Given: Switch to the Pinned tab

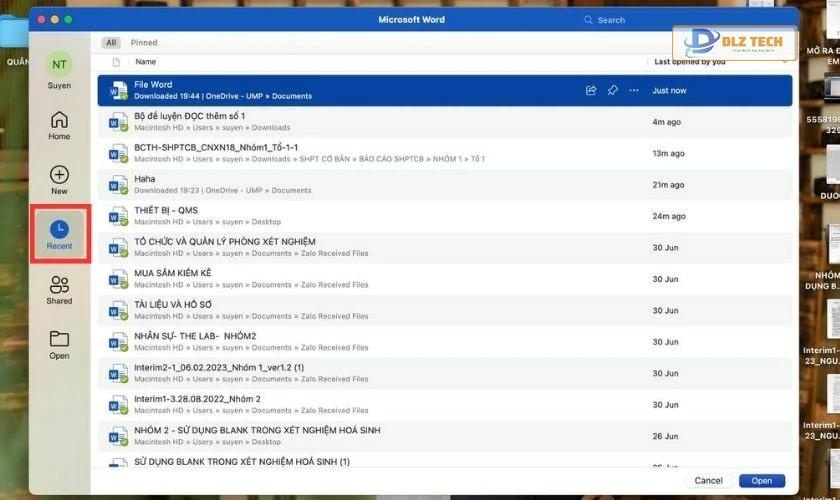Looking at the screenshot, I should click(144, 42).
